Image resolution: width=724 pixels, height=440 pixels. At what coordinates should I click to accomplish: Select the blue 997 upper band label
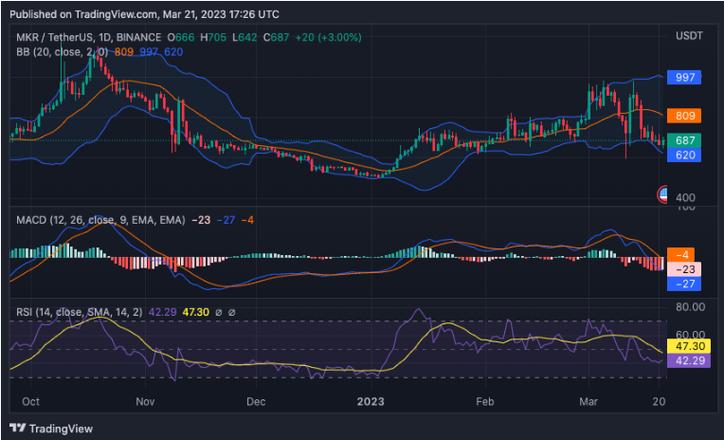(x=684, y=77)
